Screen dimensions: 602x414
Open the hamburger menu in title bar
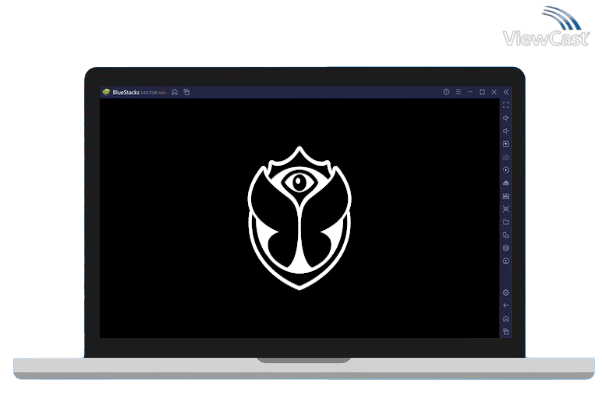[458, 92]
